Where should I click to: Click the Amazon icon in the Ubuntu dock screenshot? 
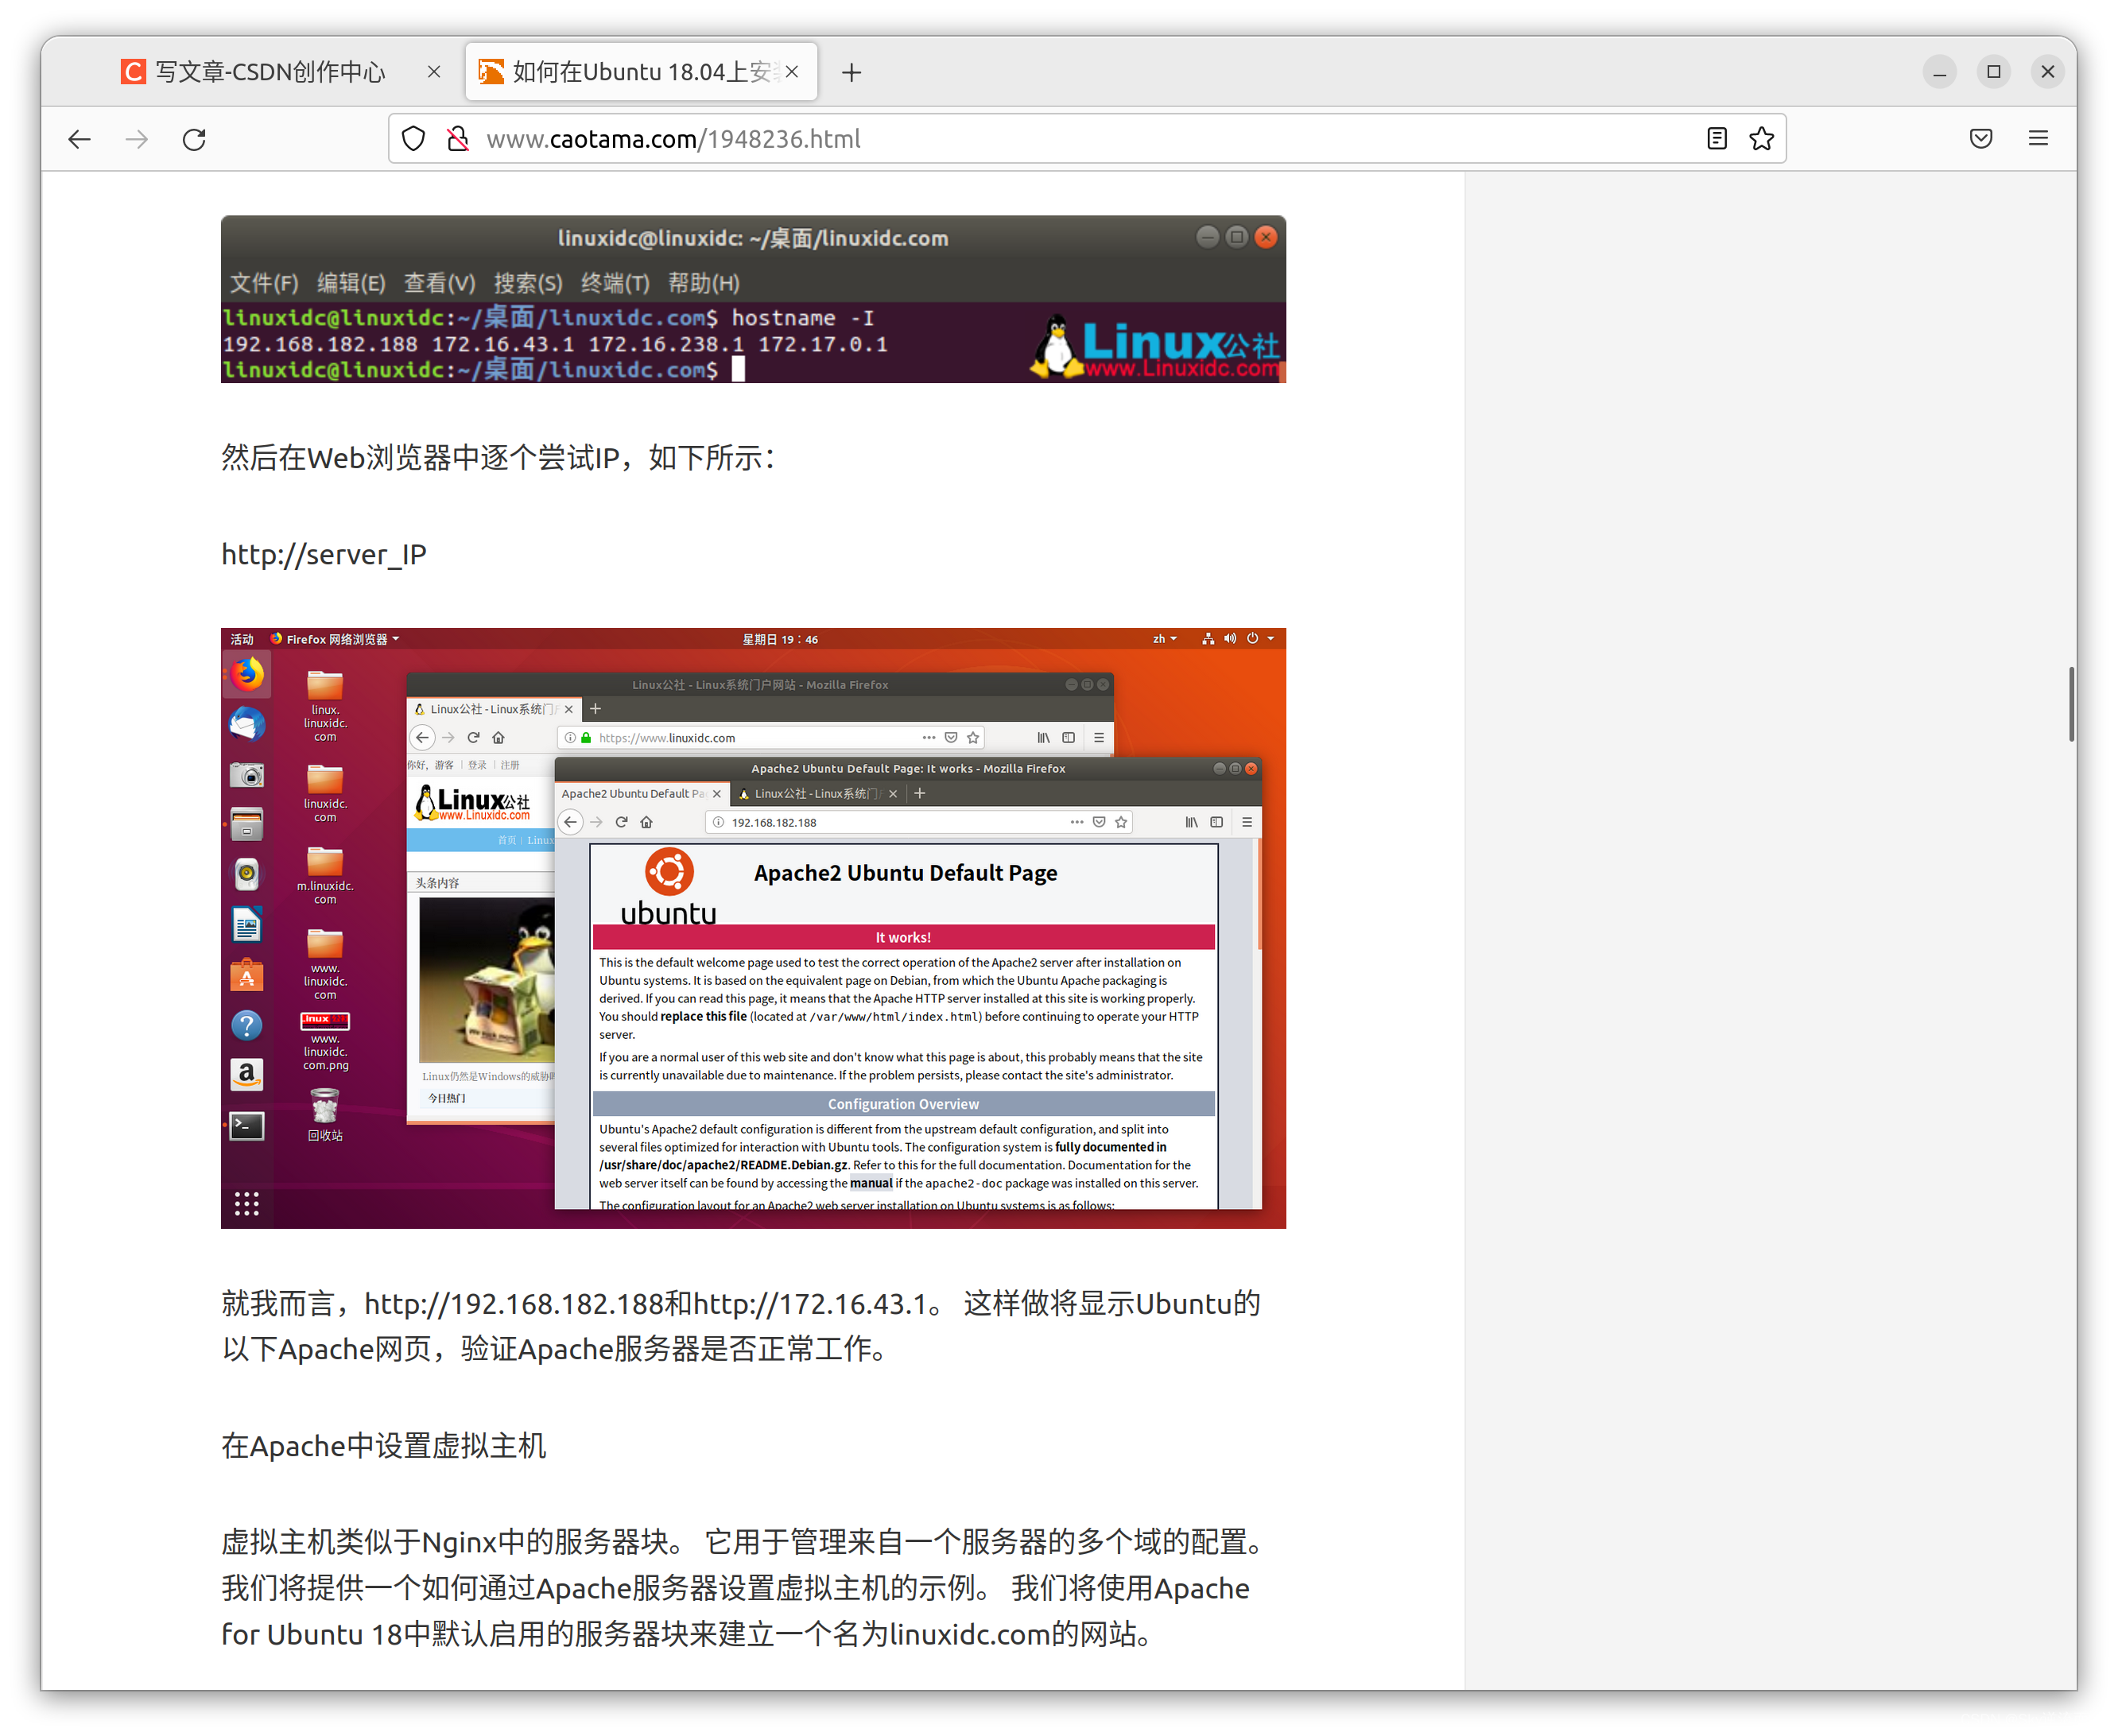click(x=246, y=1074)
